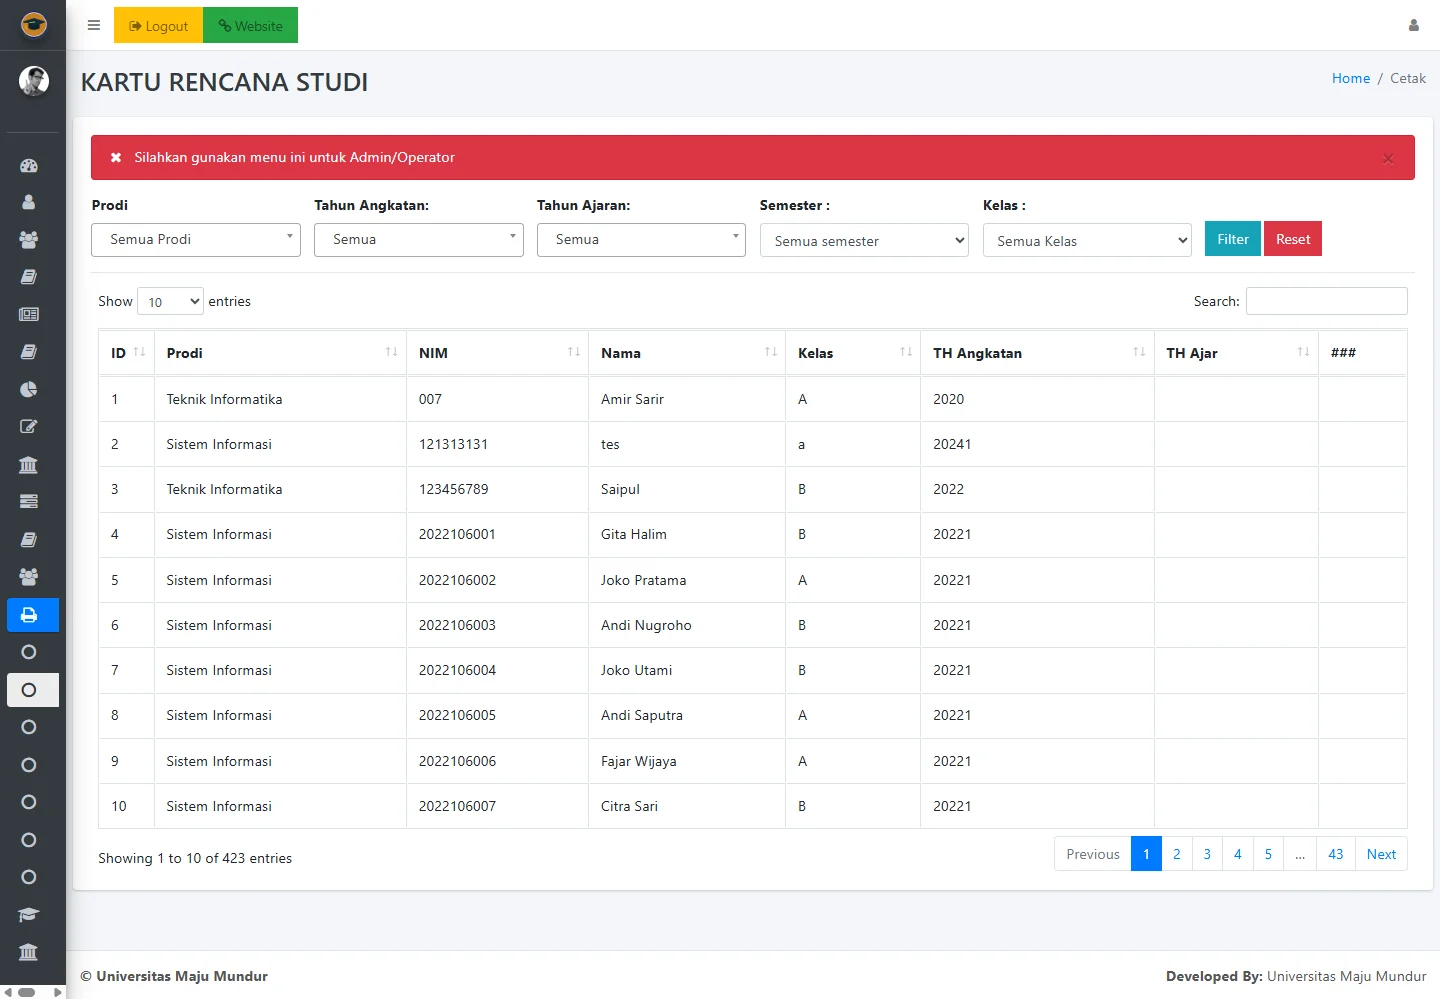This screenshot has width=1440, height=999.
Task: Click the Home breadcrumb link
Action: click(x=1350, y=78)
